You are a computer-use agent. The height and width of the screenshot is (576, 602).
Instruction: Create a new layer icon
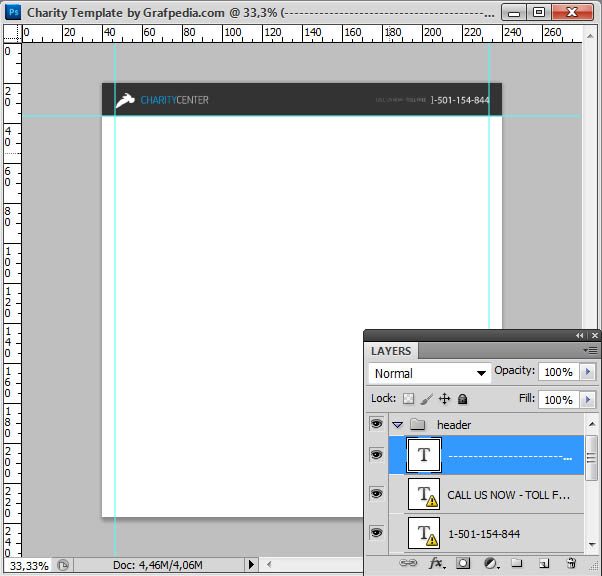544,563
